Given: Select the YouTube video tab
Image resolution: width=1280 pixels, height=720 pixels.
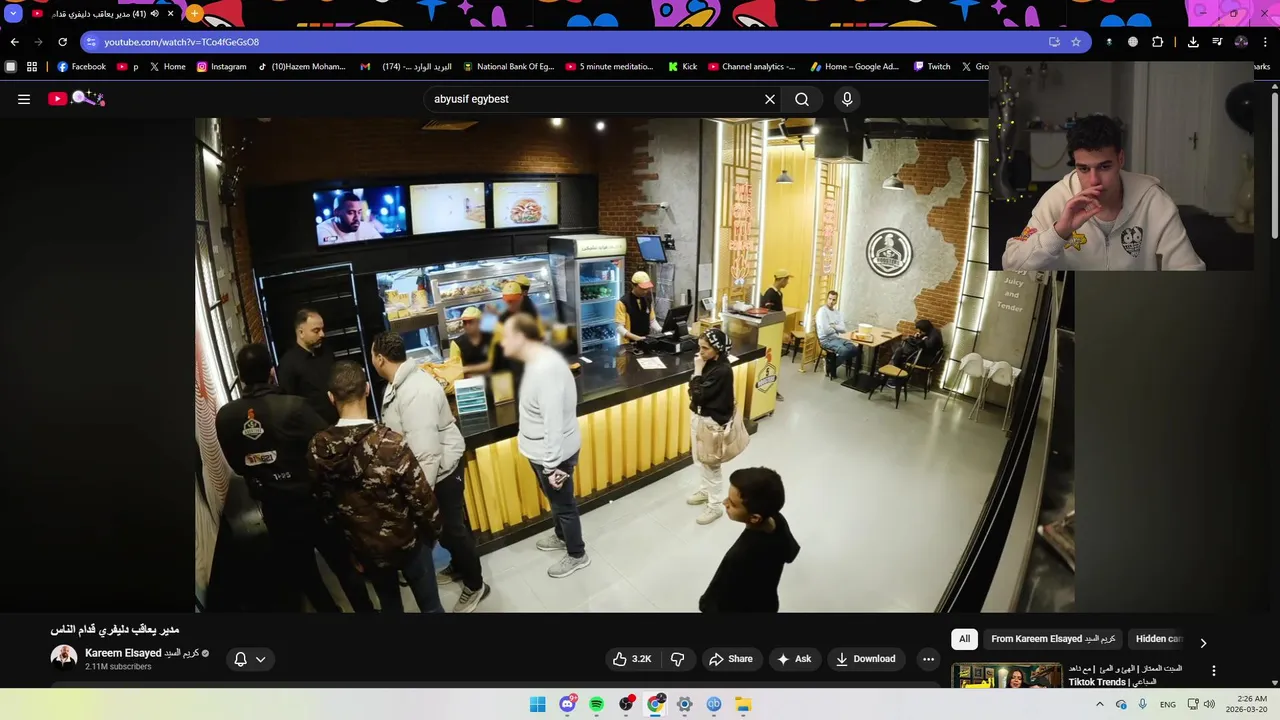Looking at the screenshot, I should point(103,14).
